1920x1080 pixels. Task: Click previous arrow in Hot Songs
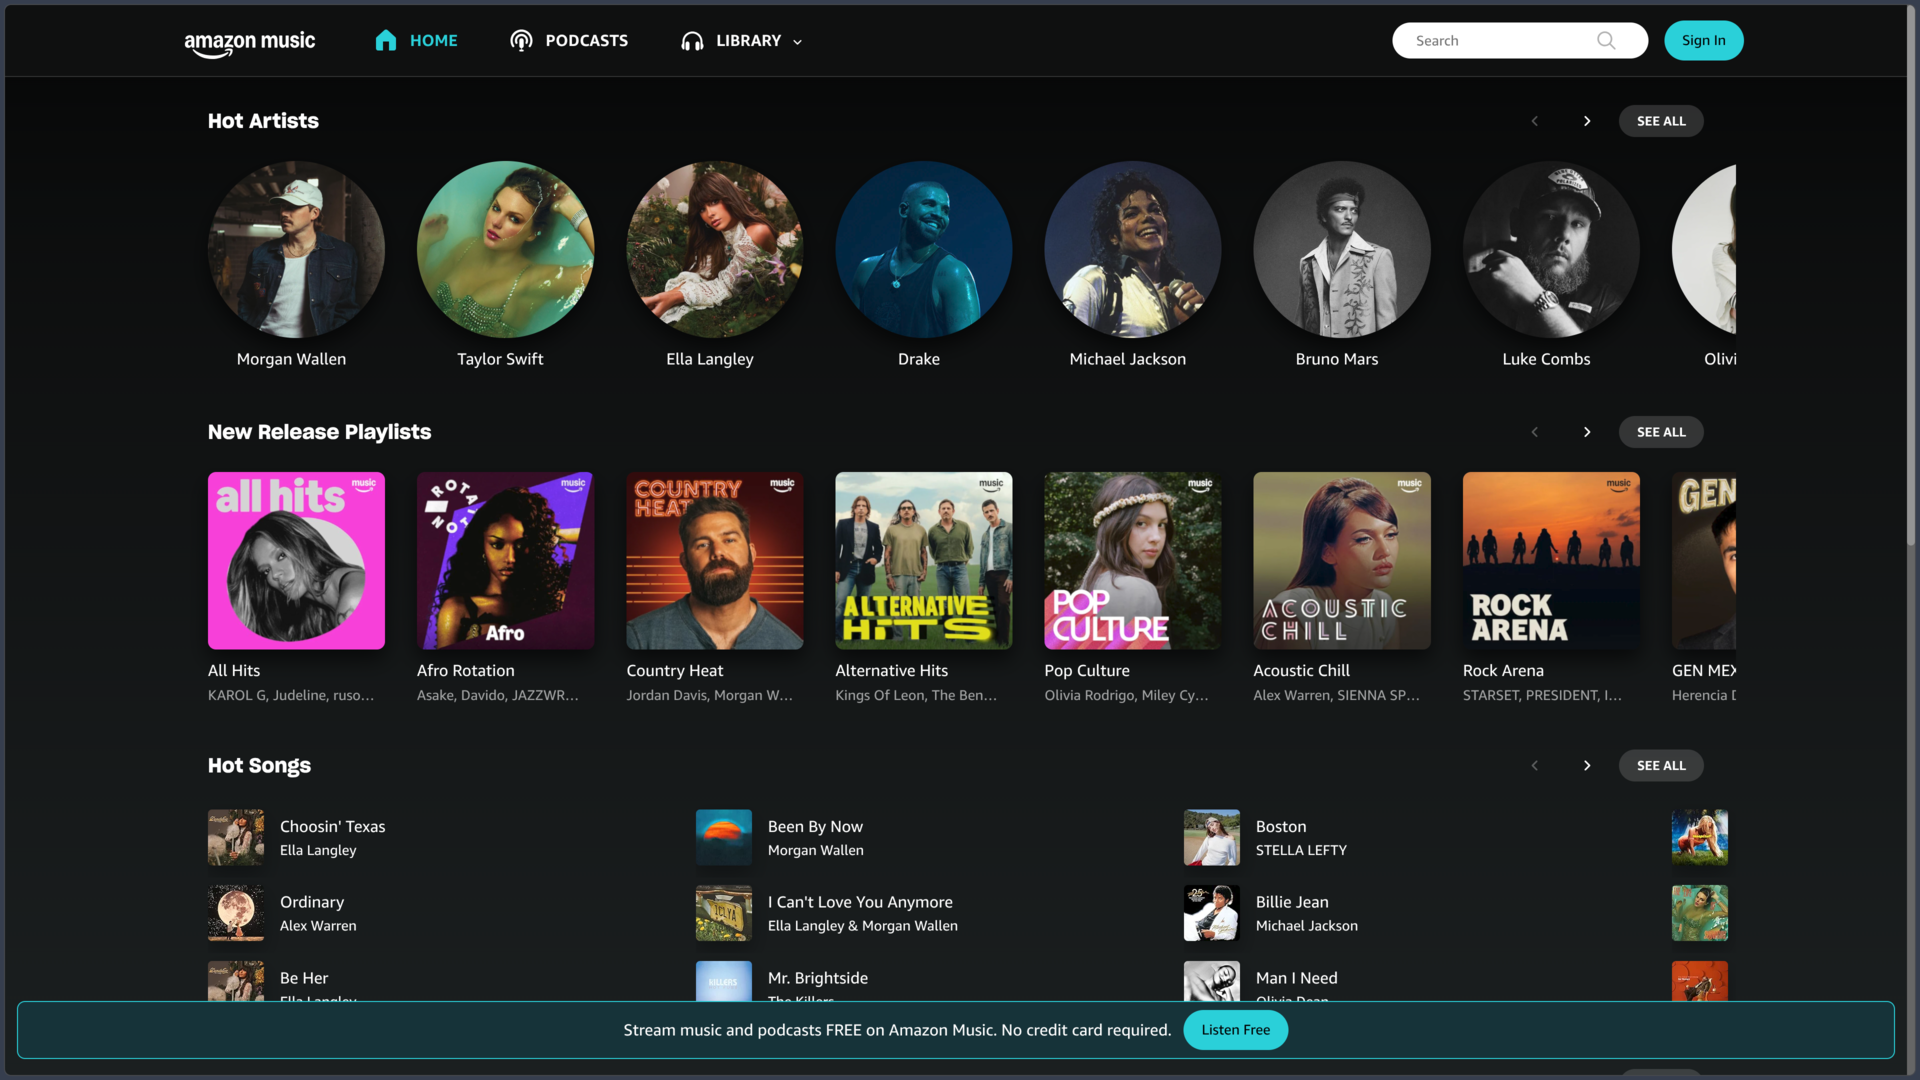(1535, 765)
